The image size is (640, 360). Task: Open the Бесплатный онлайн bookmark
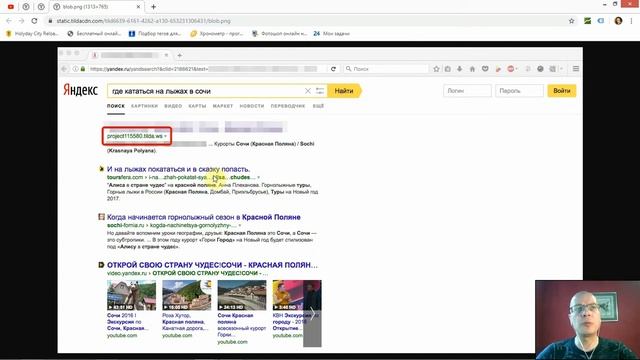click(x=94, y=33)
